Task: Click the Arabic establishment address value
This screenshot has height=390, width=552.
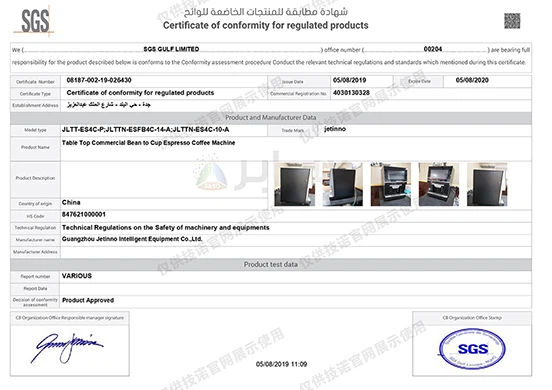Action: point(109,105)
